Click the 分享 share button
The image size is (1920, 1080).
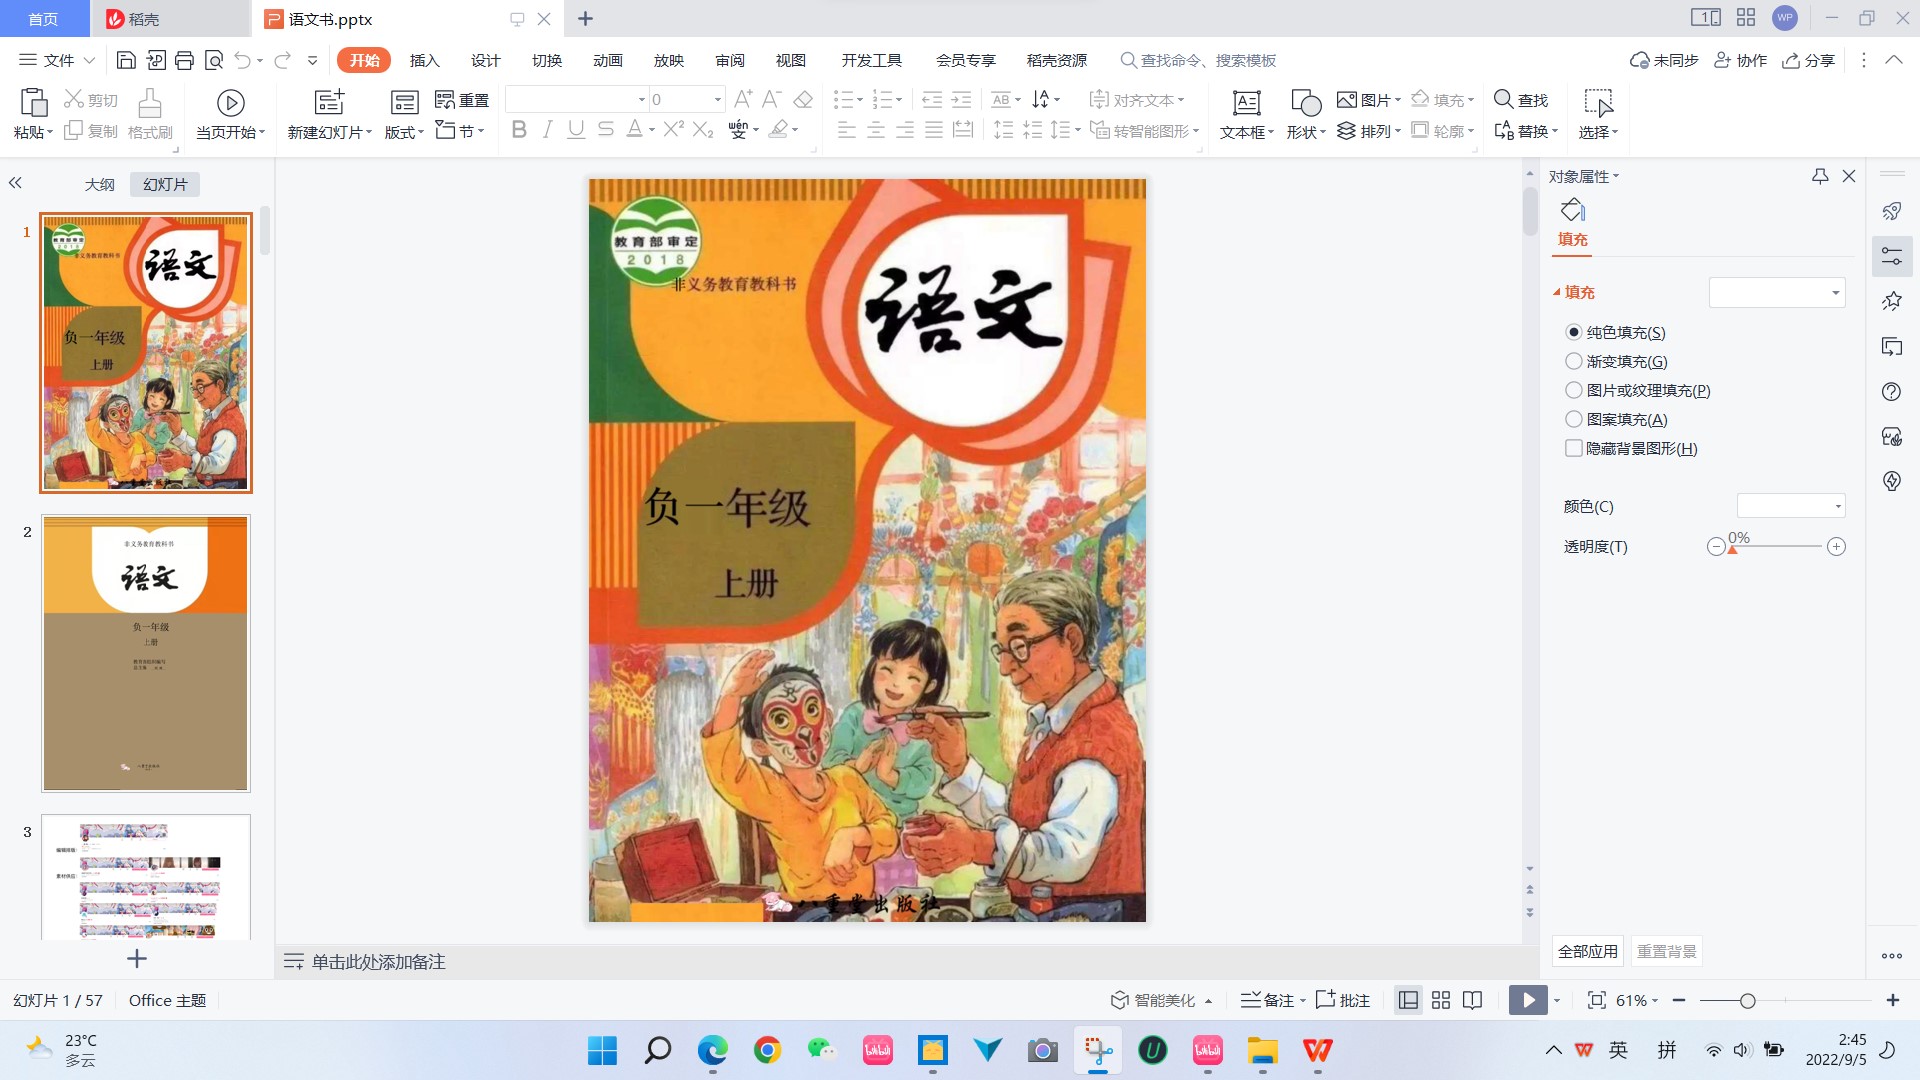[x=1809, y=60]
